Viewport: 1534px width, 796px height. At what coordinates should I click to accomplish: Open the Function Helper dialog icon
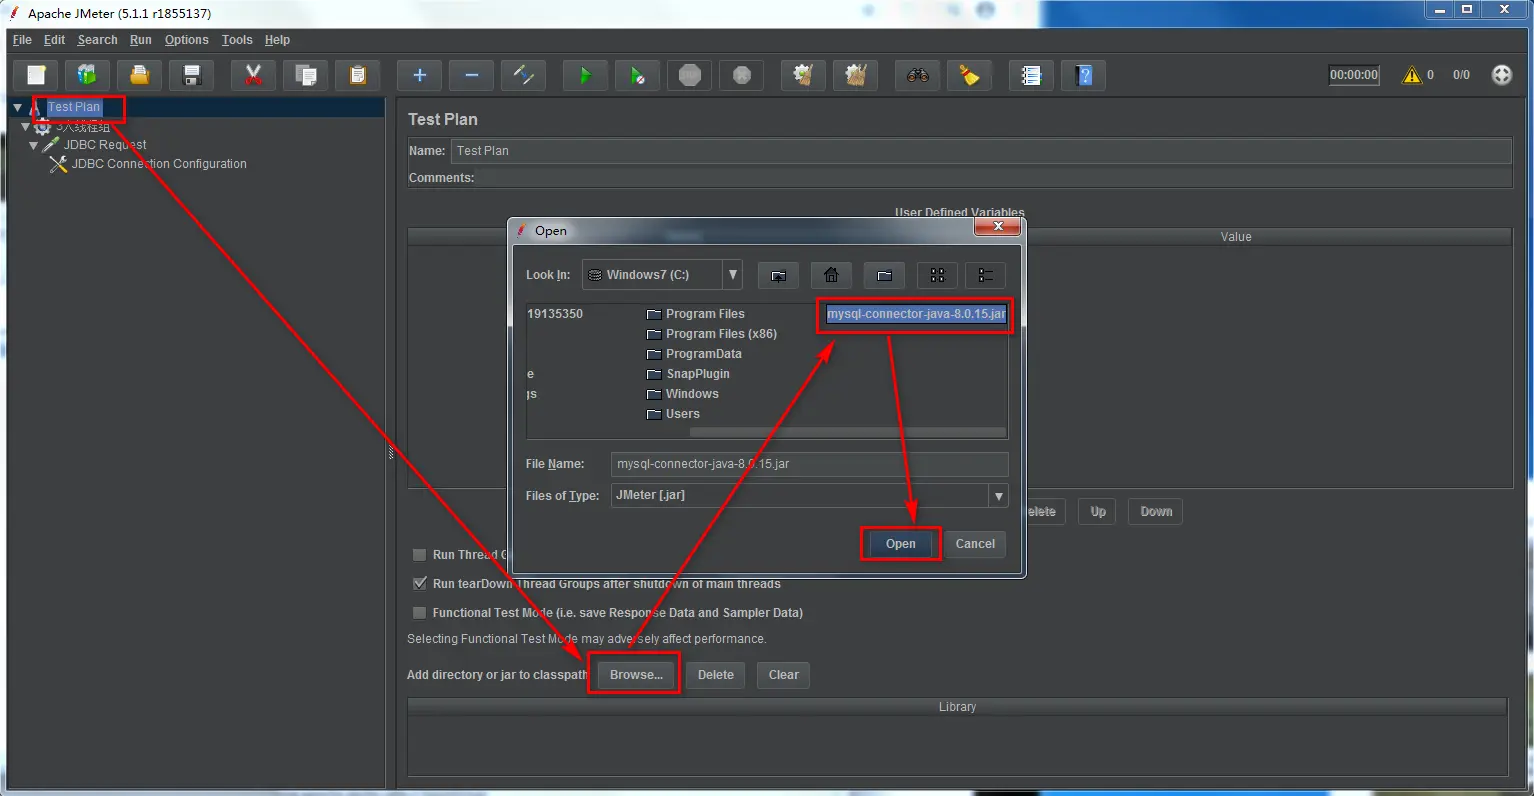coord(1032,75)
